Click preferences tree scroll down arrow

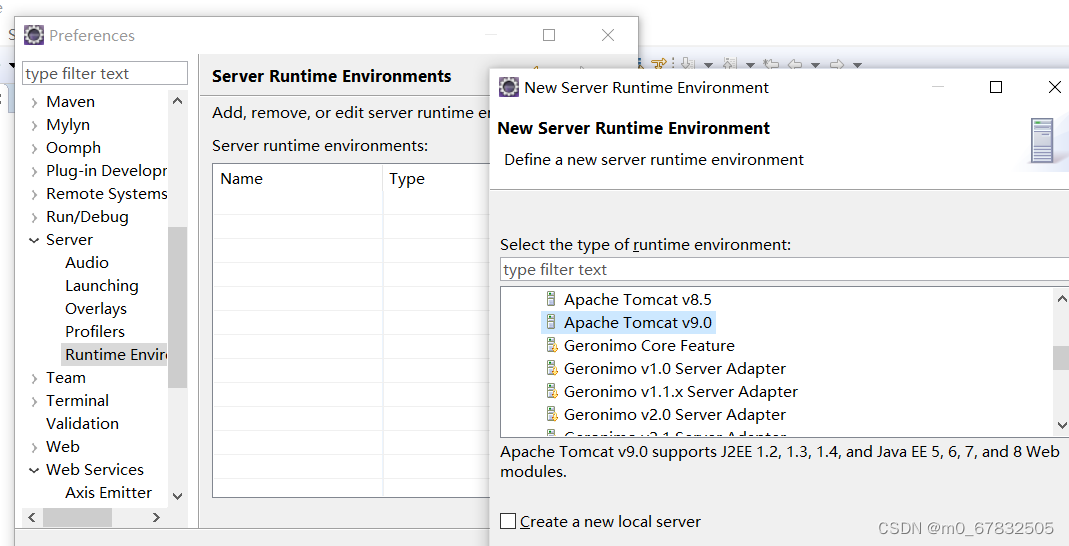pos(178,496)
